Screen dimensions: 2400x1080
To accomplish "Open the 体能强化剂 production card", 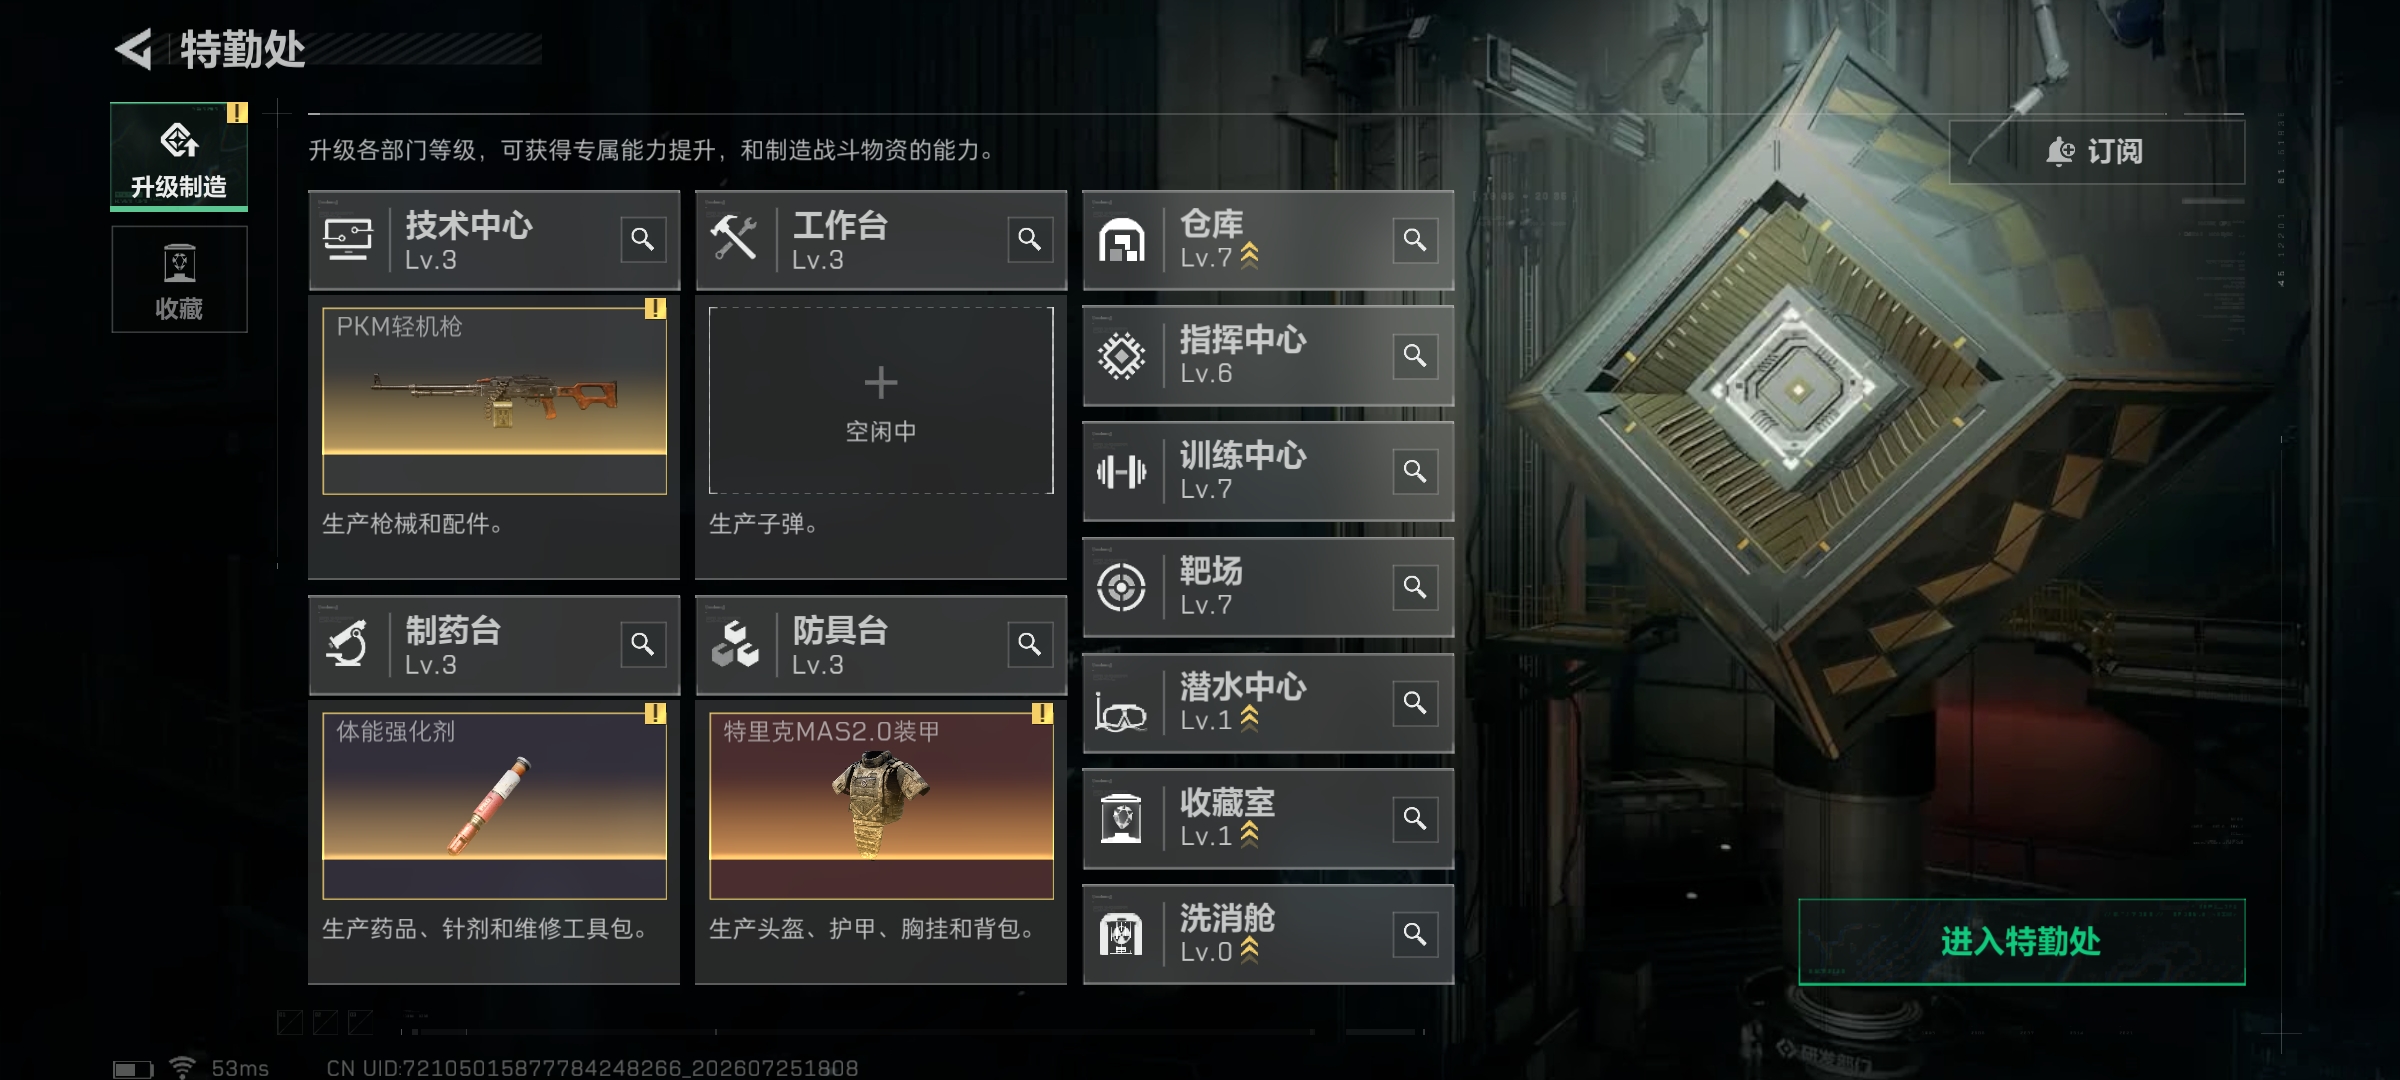I will pos(494,805).
